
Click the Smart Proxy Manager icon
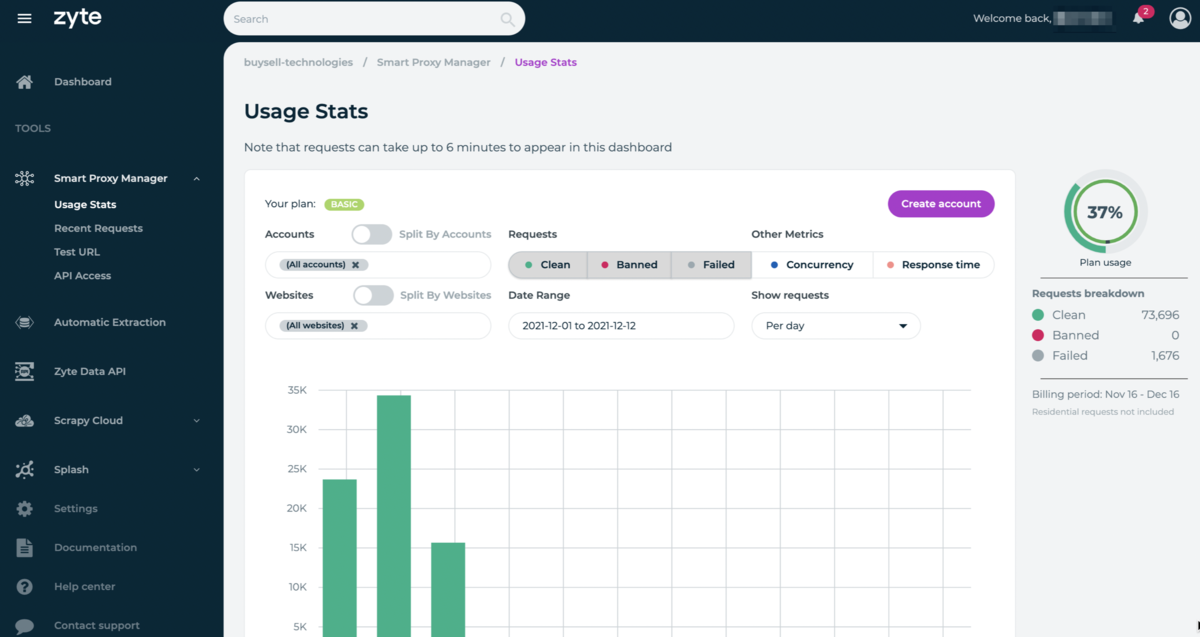25,178
